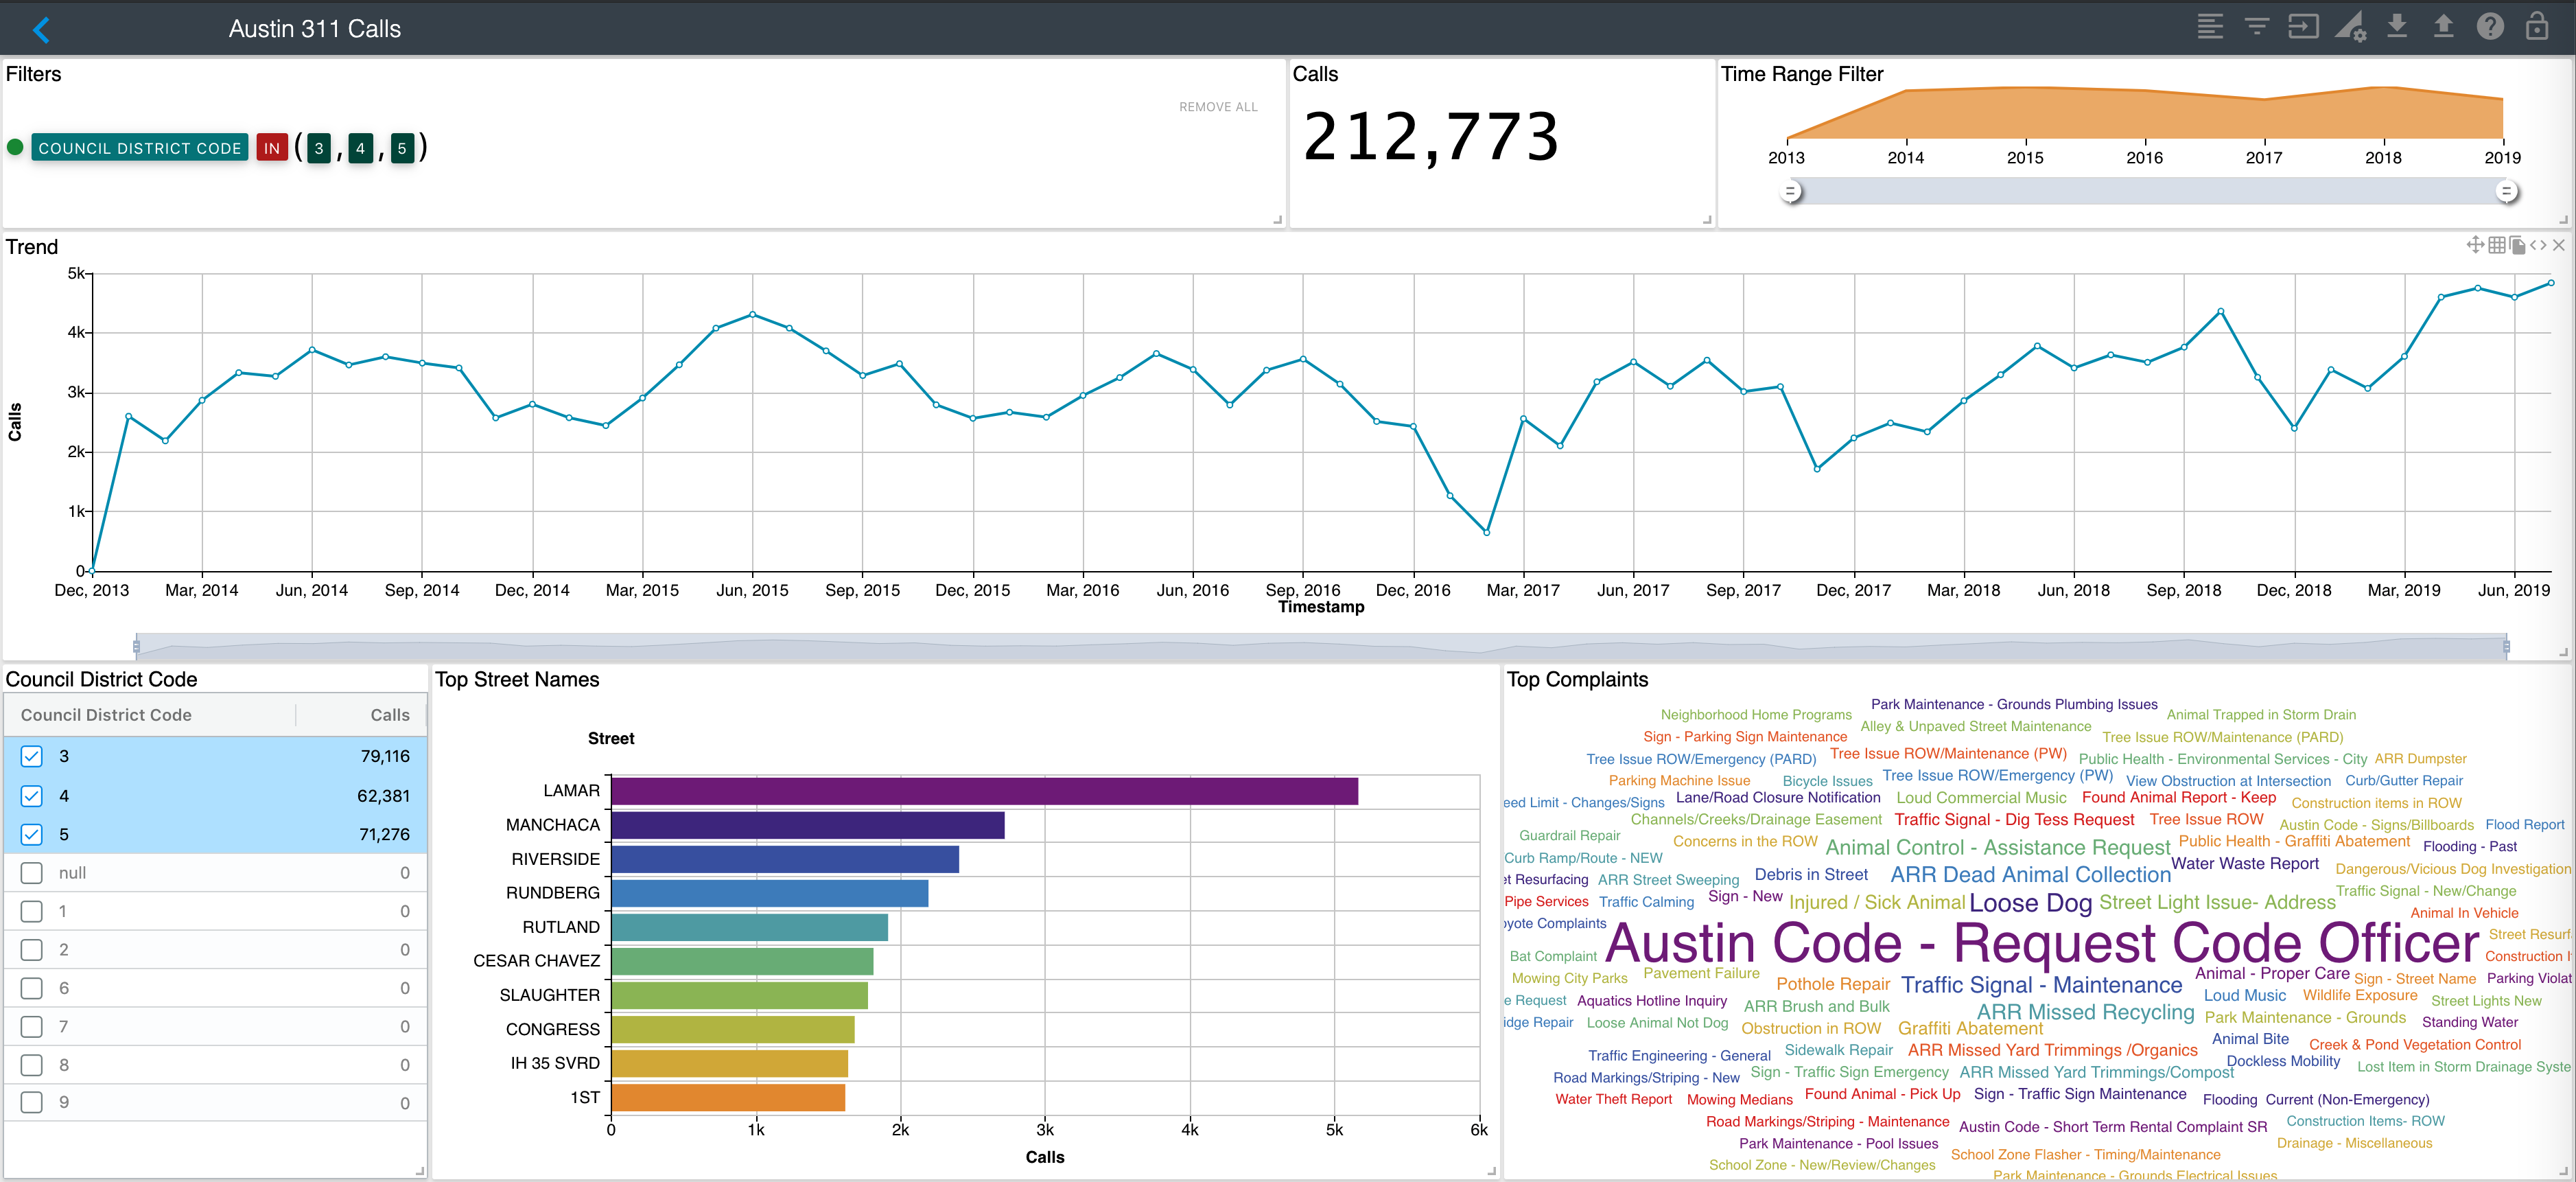Click the green filter status dot
This screenshot has width=2576, height=1182.
[x=15, y=147]
